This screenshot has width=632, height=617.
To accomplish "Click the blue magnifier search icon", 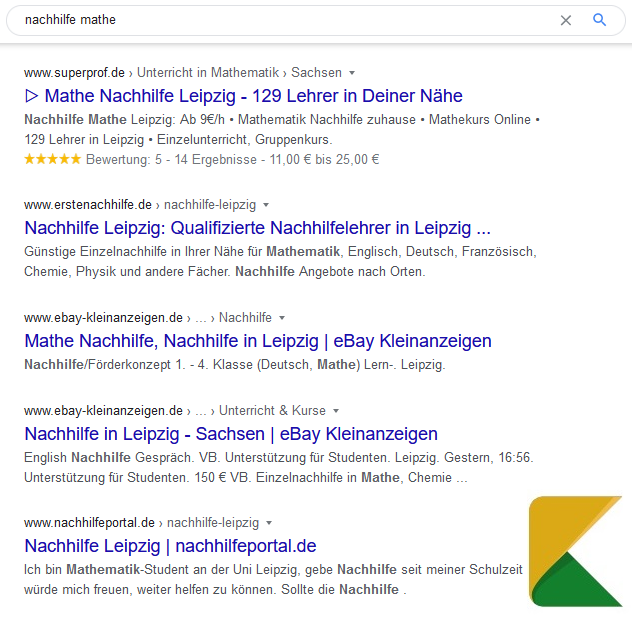I will tap(599, 19).
